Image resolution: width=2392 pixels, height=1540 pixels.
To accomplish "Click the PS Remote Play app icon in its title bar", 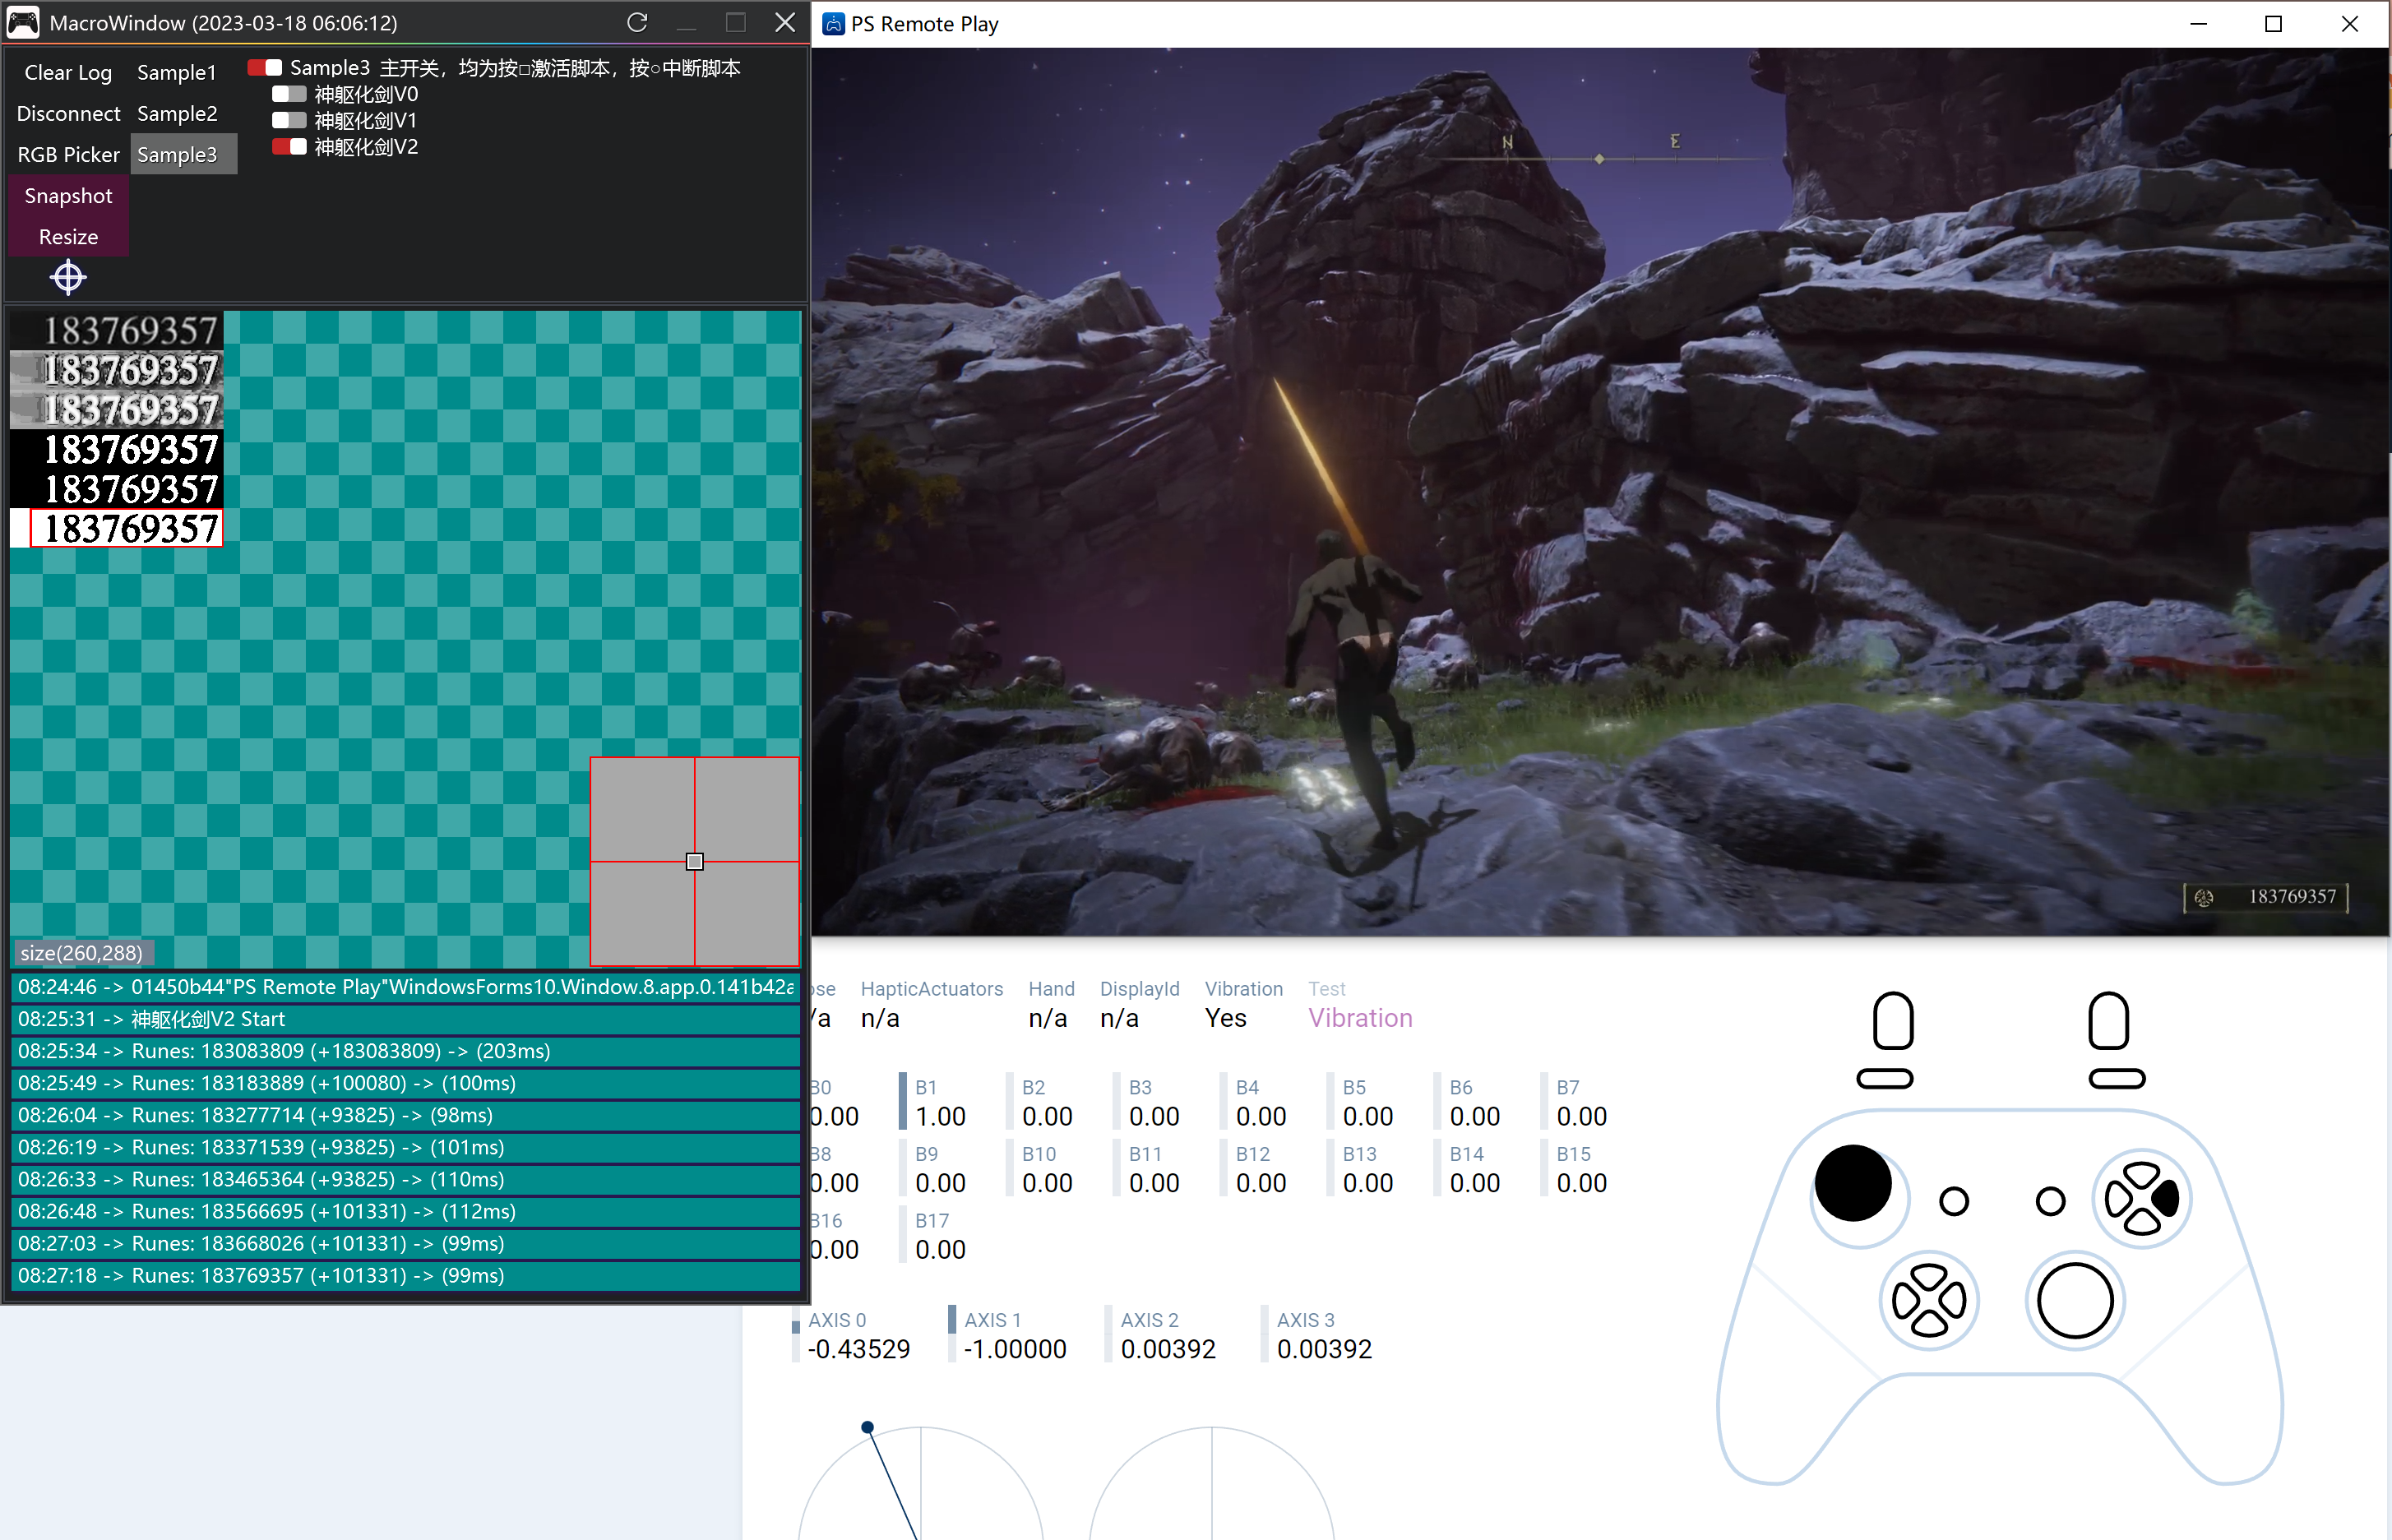I will click(x=833, y=24).
